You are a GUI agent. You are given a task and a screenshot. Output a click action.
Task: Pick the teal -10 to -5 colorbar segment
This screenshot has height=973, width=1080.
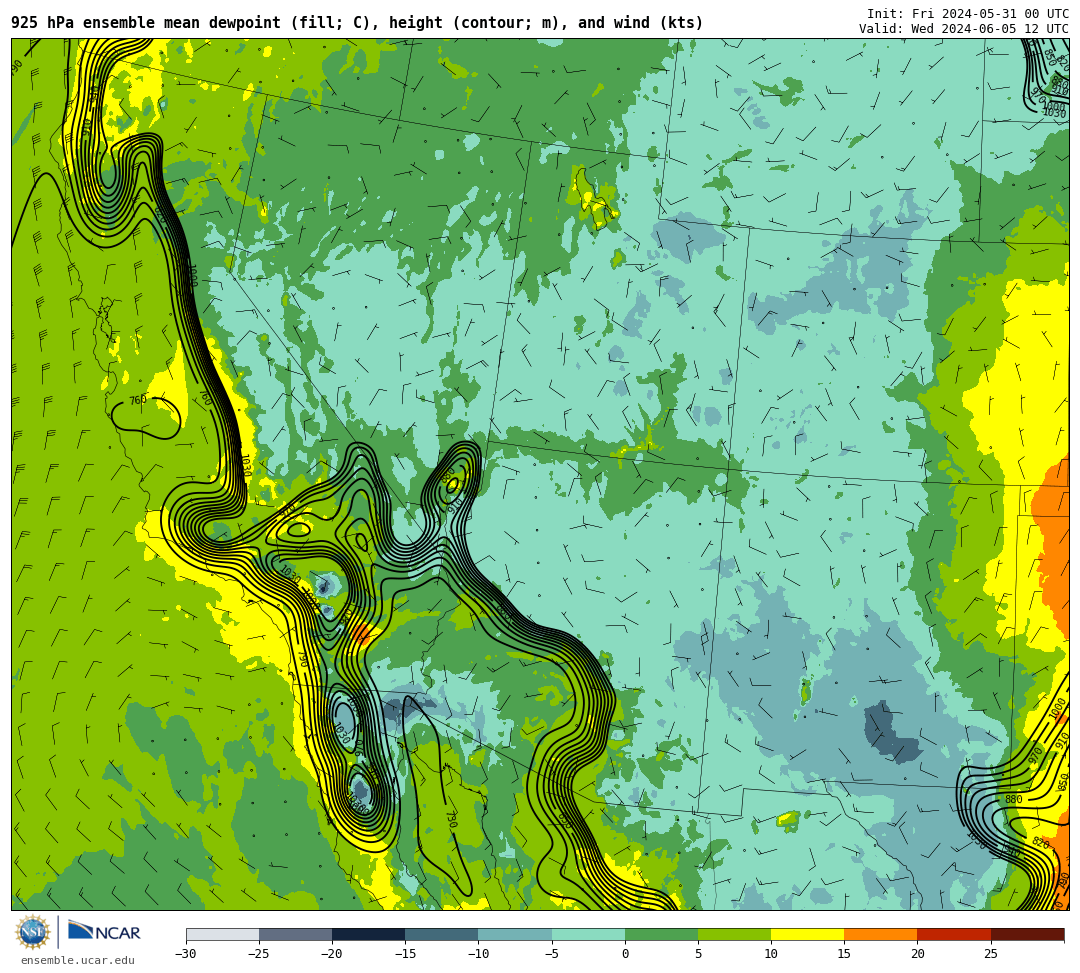pyautogui.click(x=515, y=934)
